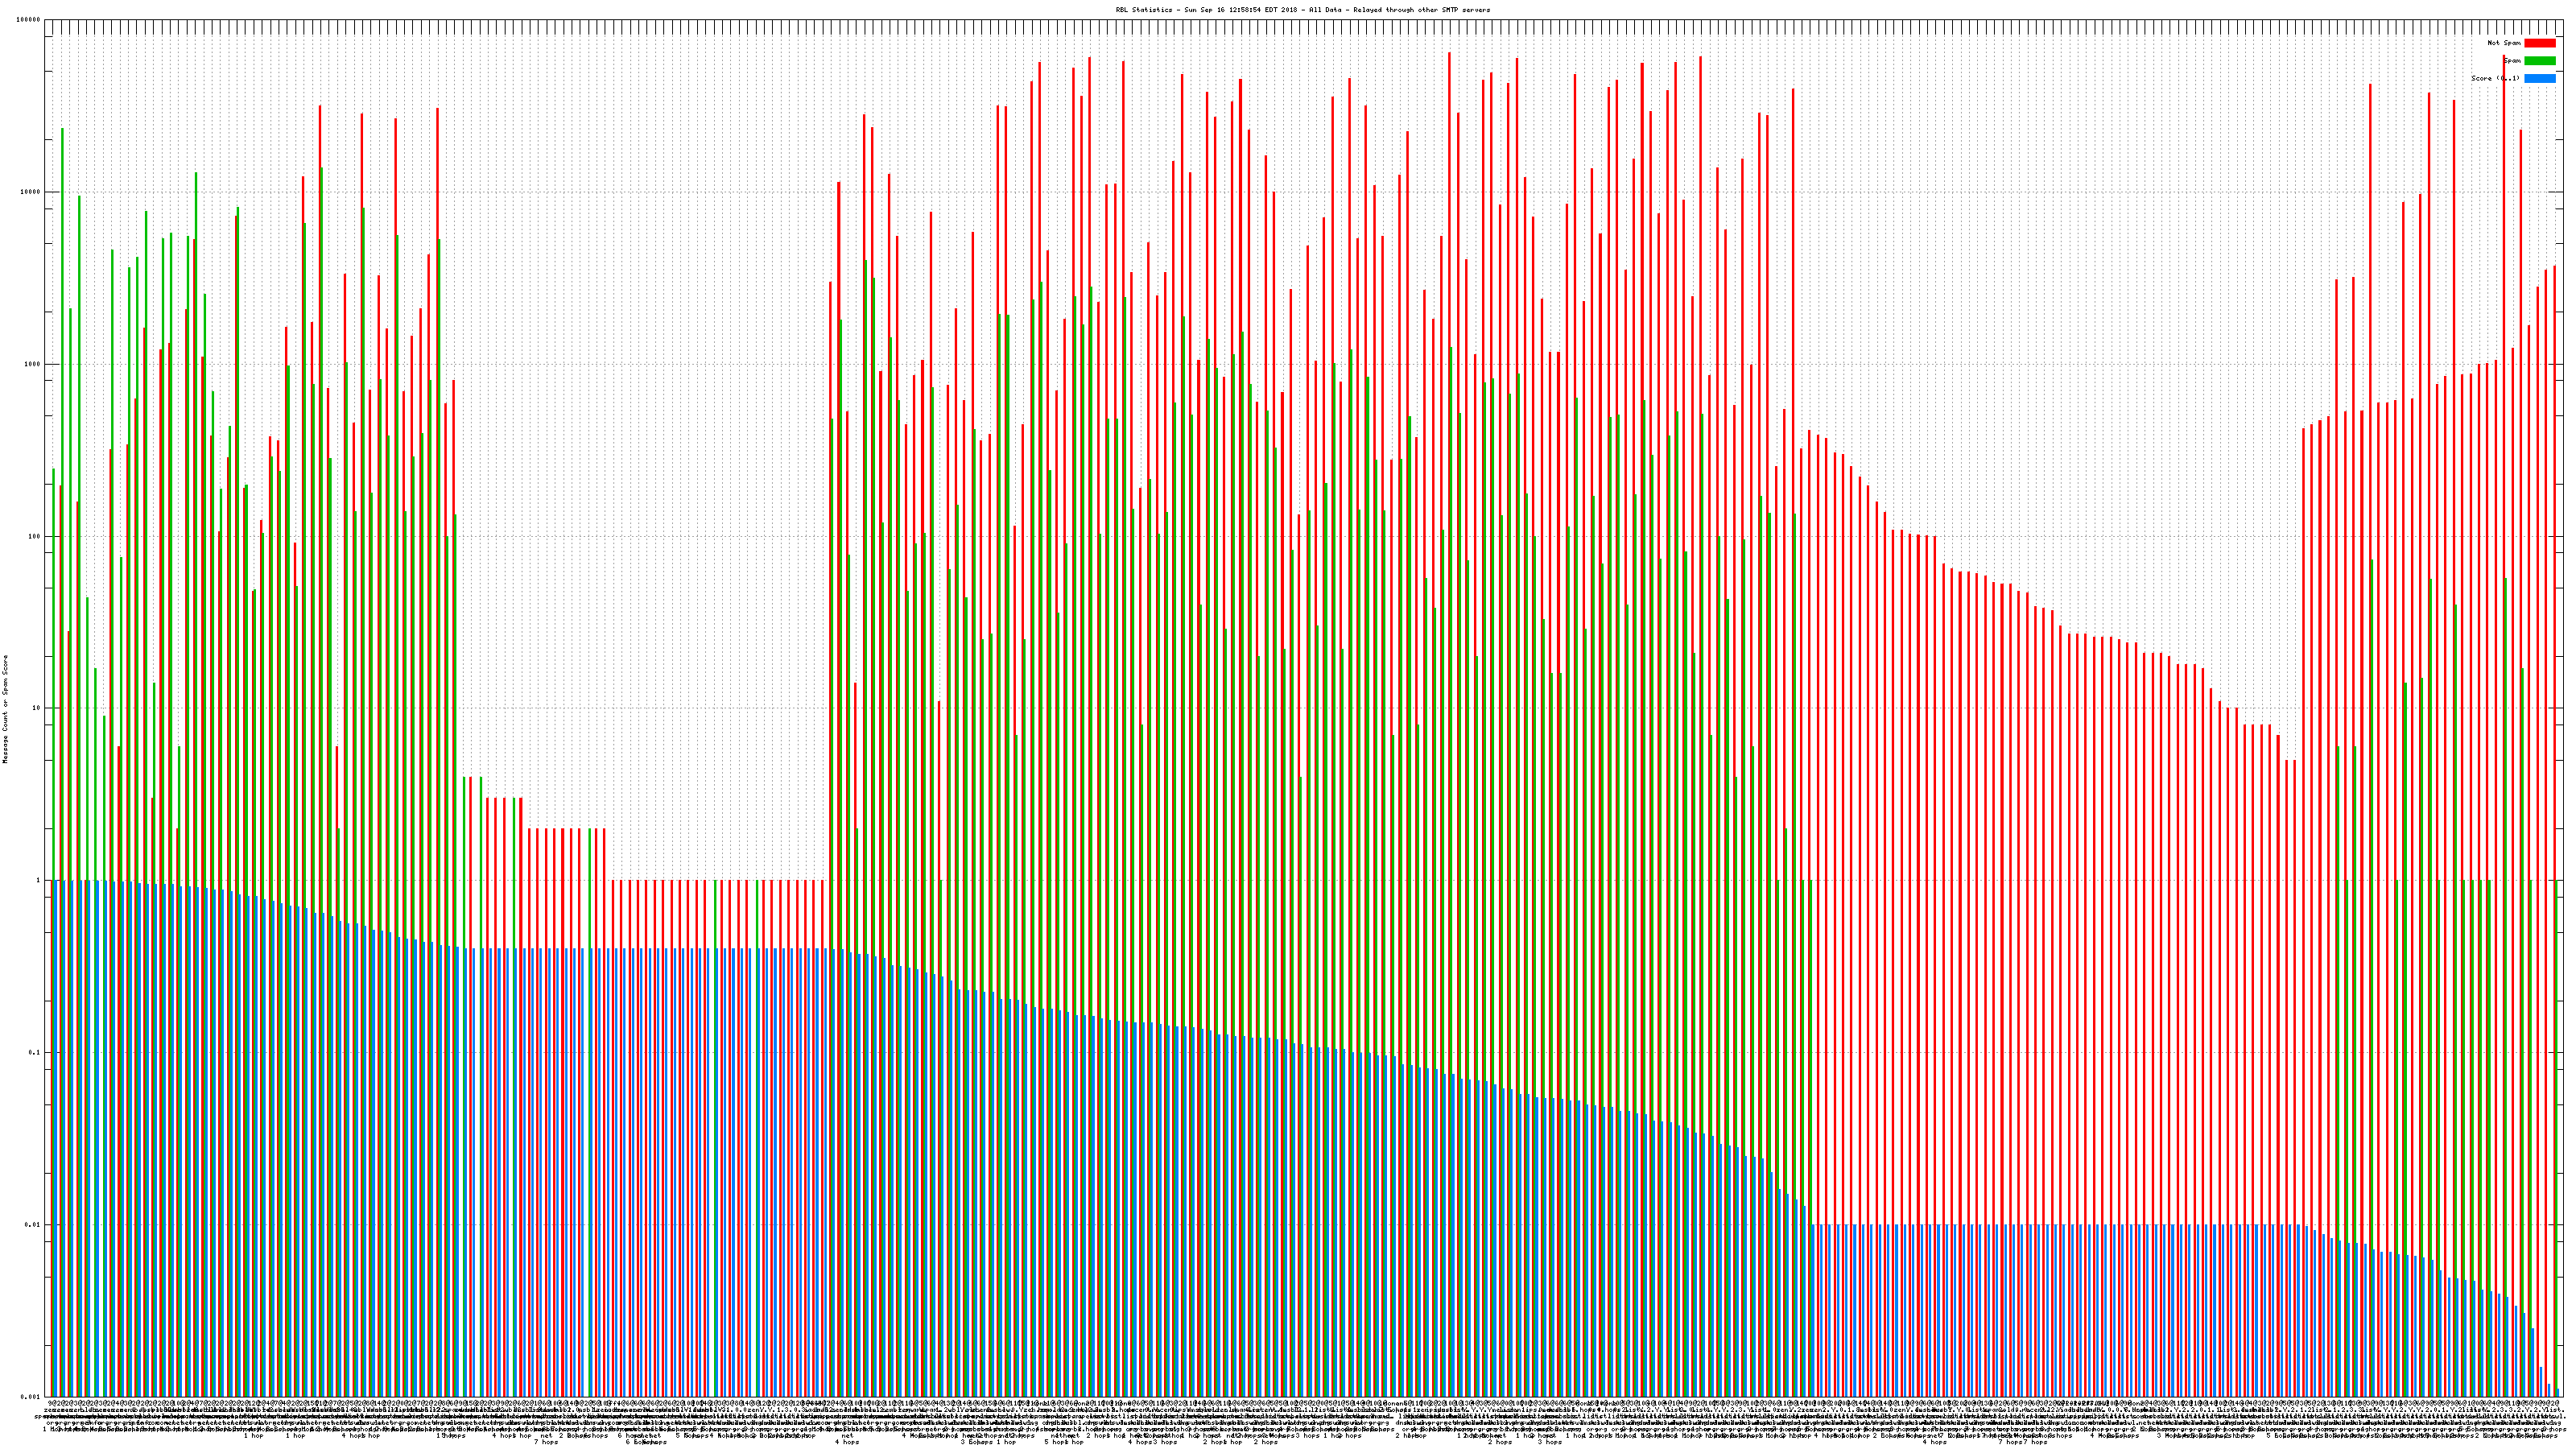Click the vertical "Message Count or Spam Score" axis title

[5, 708]
